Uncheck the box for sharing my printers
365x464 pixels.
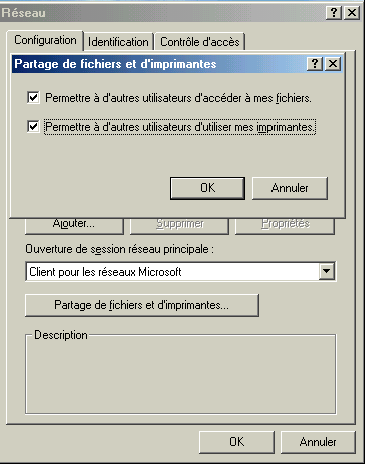point(33,126)
